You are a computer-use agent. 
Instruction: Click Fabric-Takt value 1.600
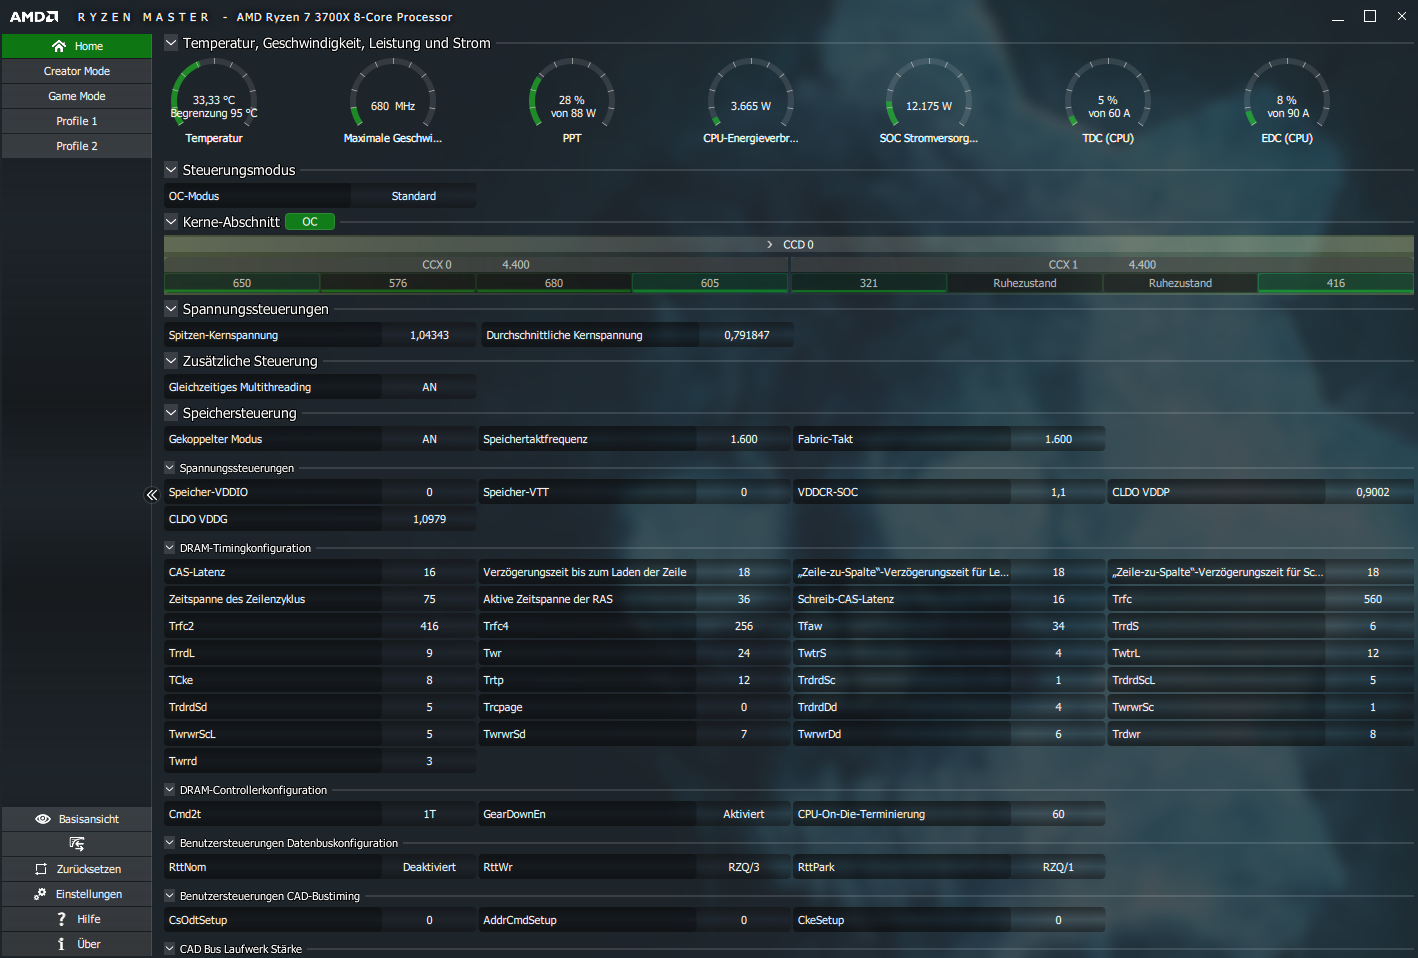(x=1058, y=439)
